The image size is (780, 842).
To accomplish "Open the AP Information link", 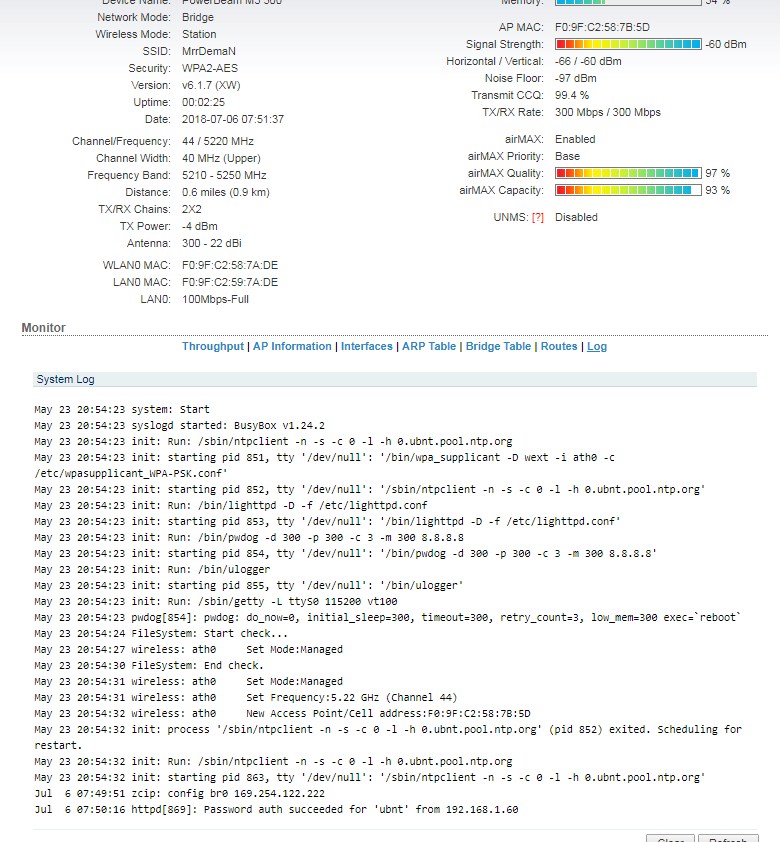I will click(x=292, y=346).
